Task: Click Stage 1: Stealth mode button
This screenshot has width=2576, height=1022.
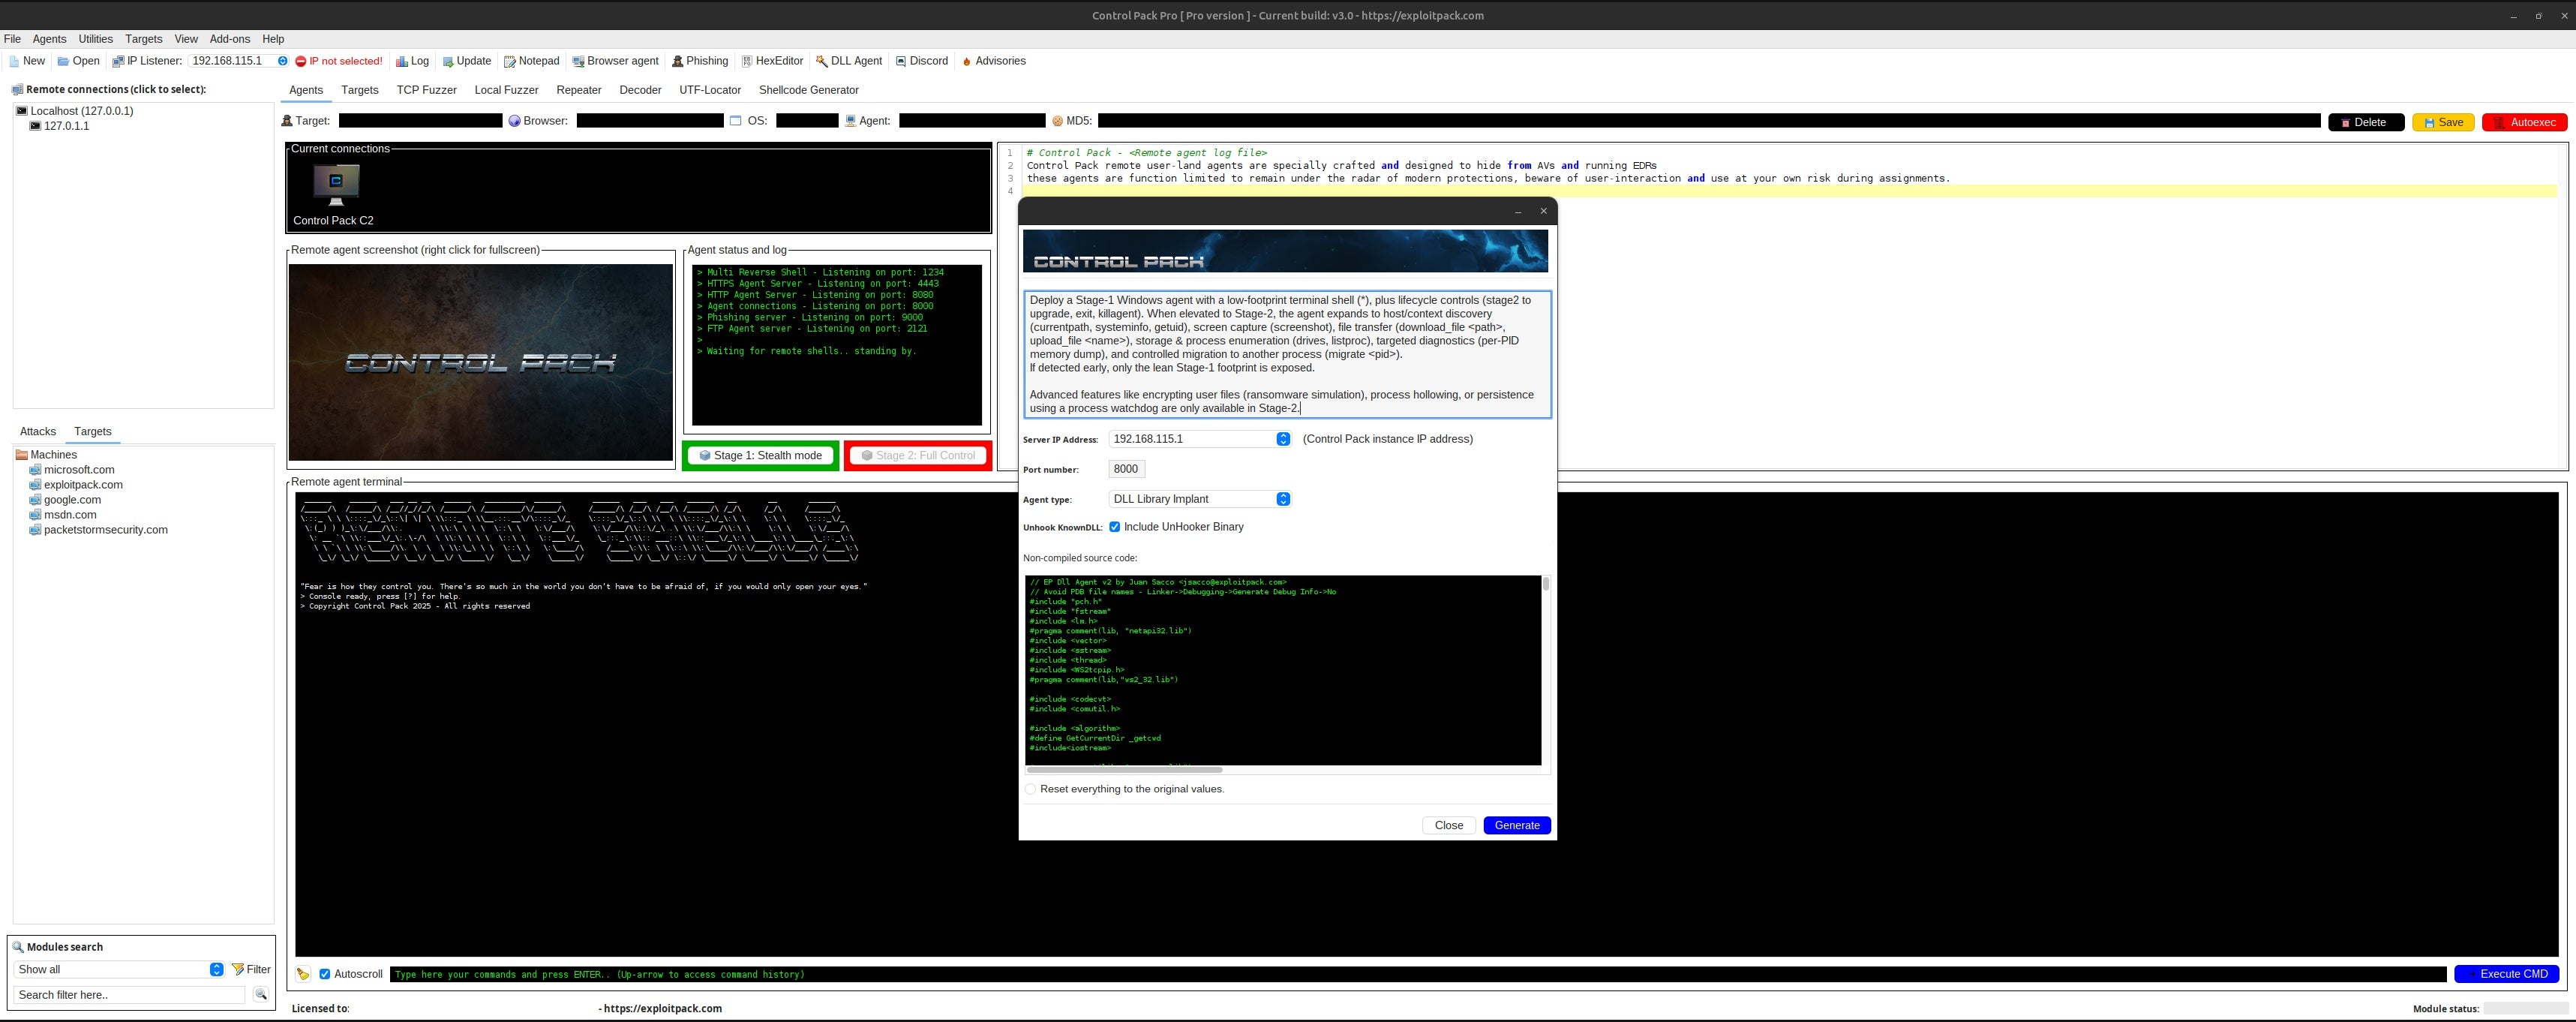Action: click(761, 456)
